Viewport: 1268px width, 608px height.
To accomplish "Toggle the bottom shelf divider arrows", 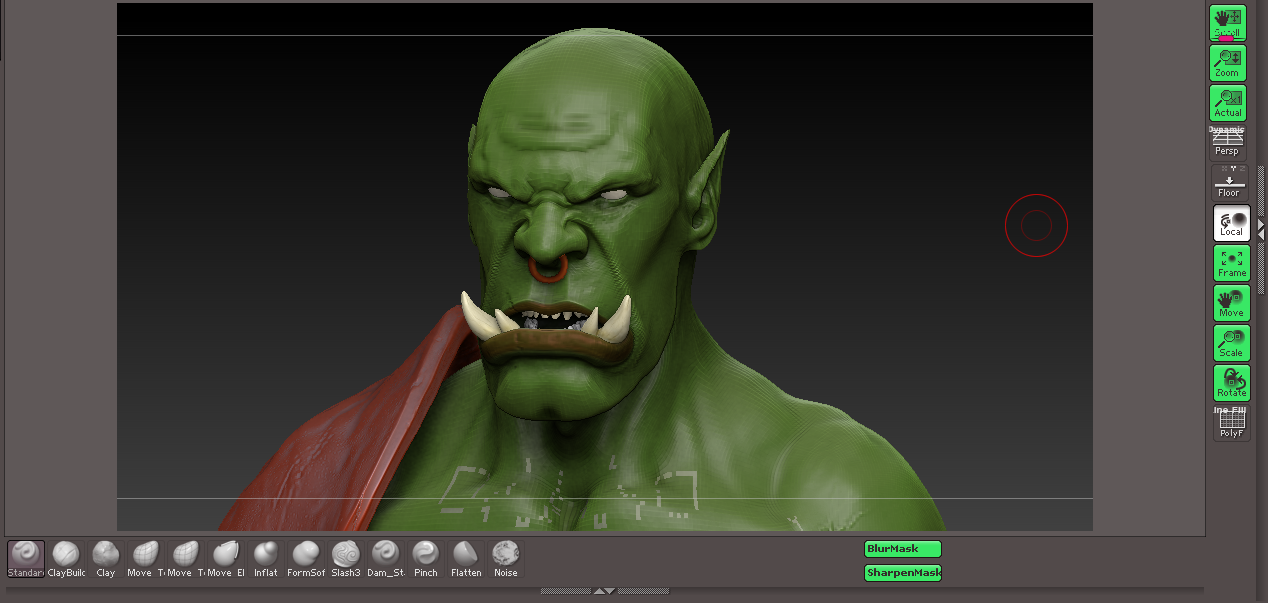I will coord(604,591).
